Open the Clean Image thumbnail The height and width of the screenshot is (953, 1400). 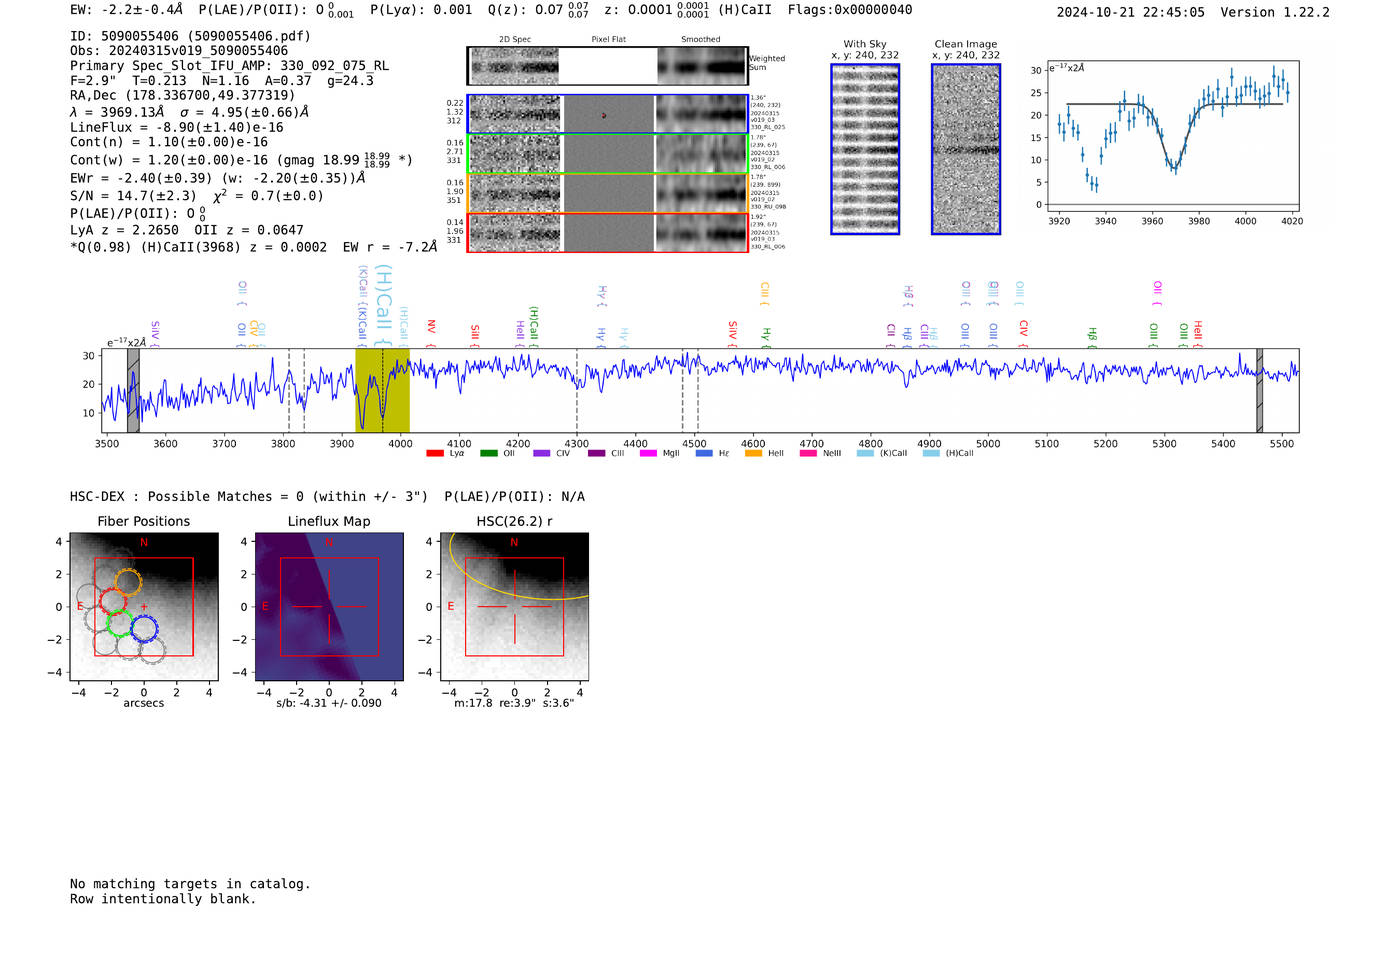(x=966, y=149)
